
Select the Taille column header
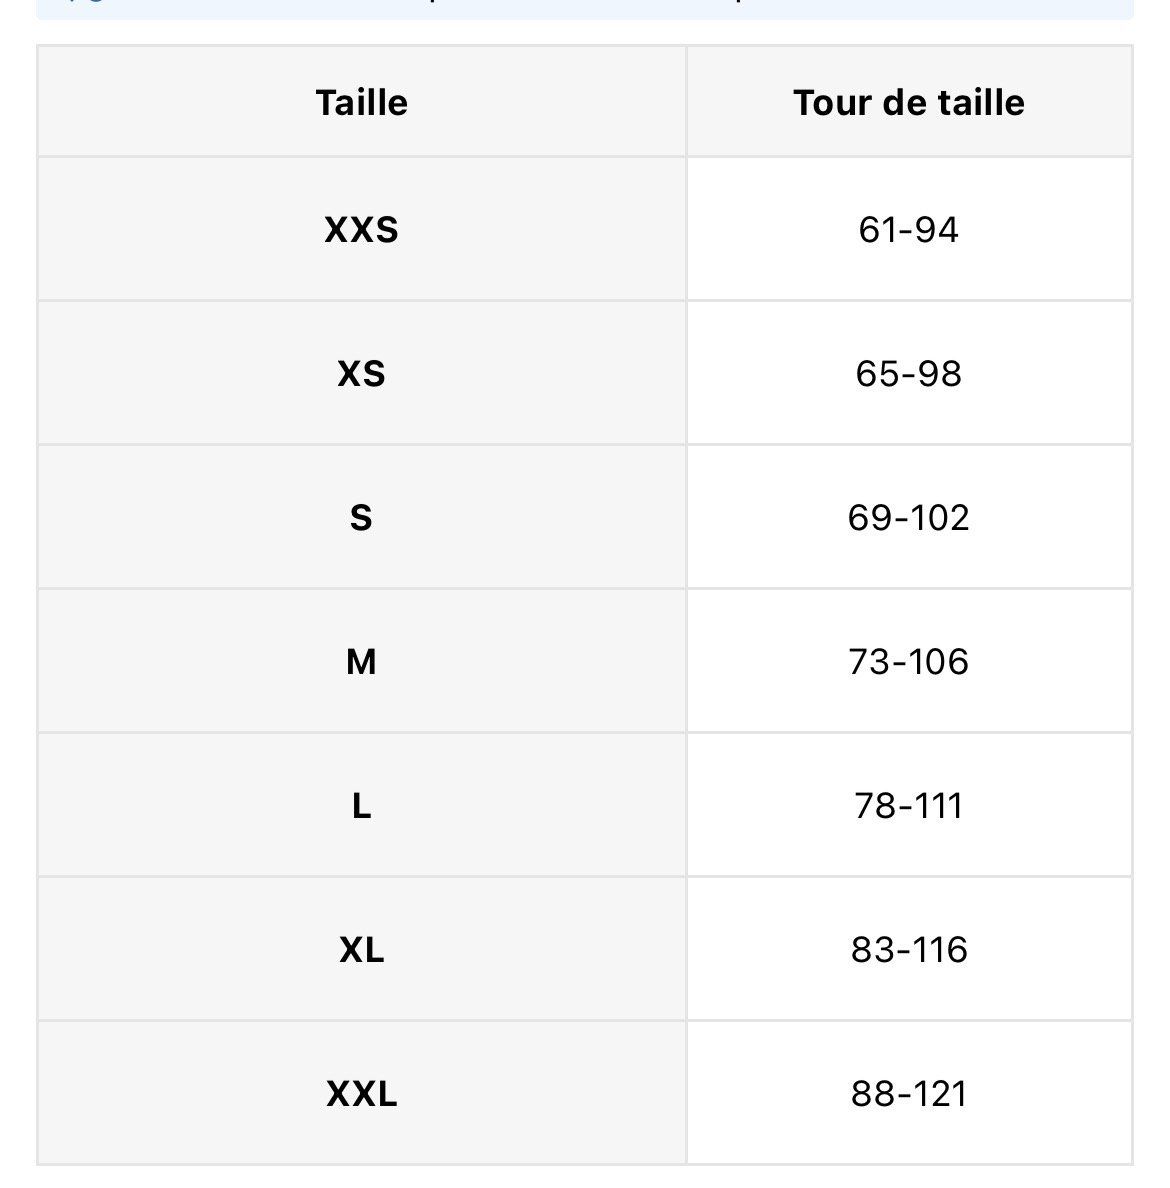coord(361,102)
